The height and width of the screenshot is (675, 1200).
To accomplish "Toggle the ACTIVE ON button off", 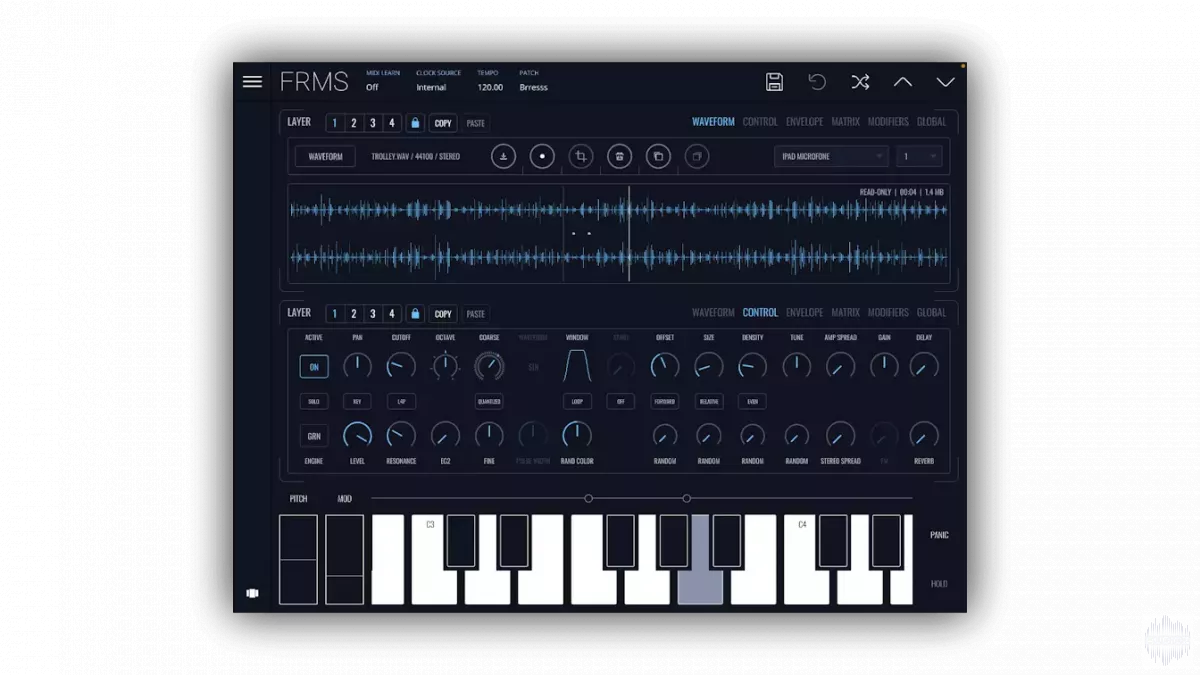I will point(313,367).
